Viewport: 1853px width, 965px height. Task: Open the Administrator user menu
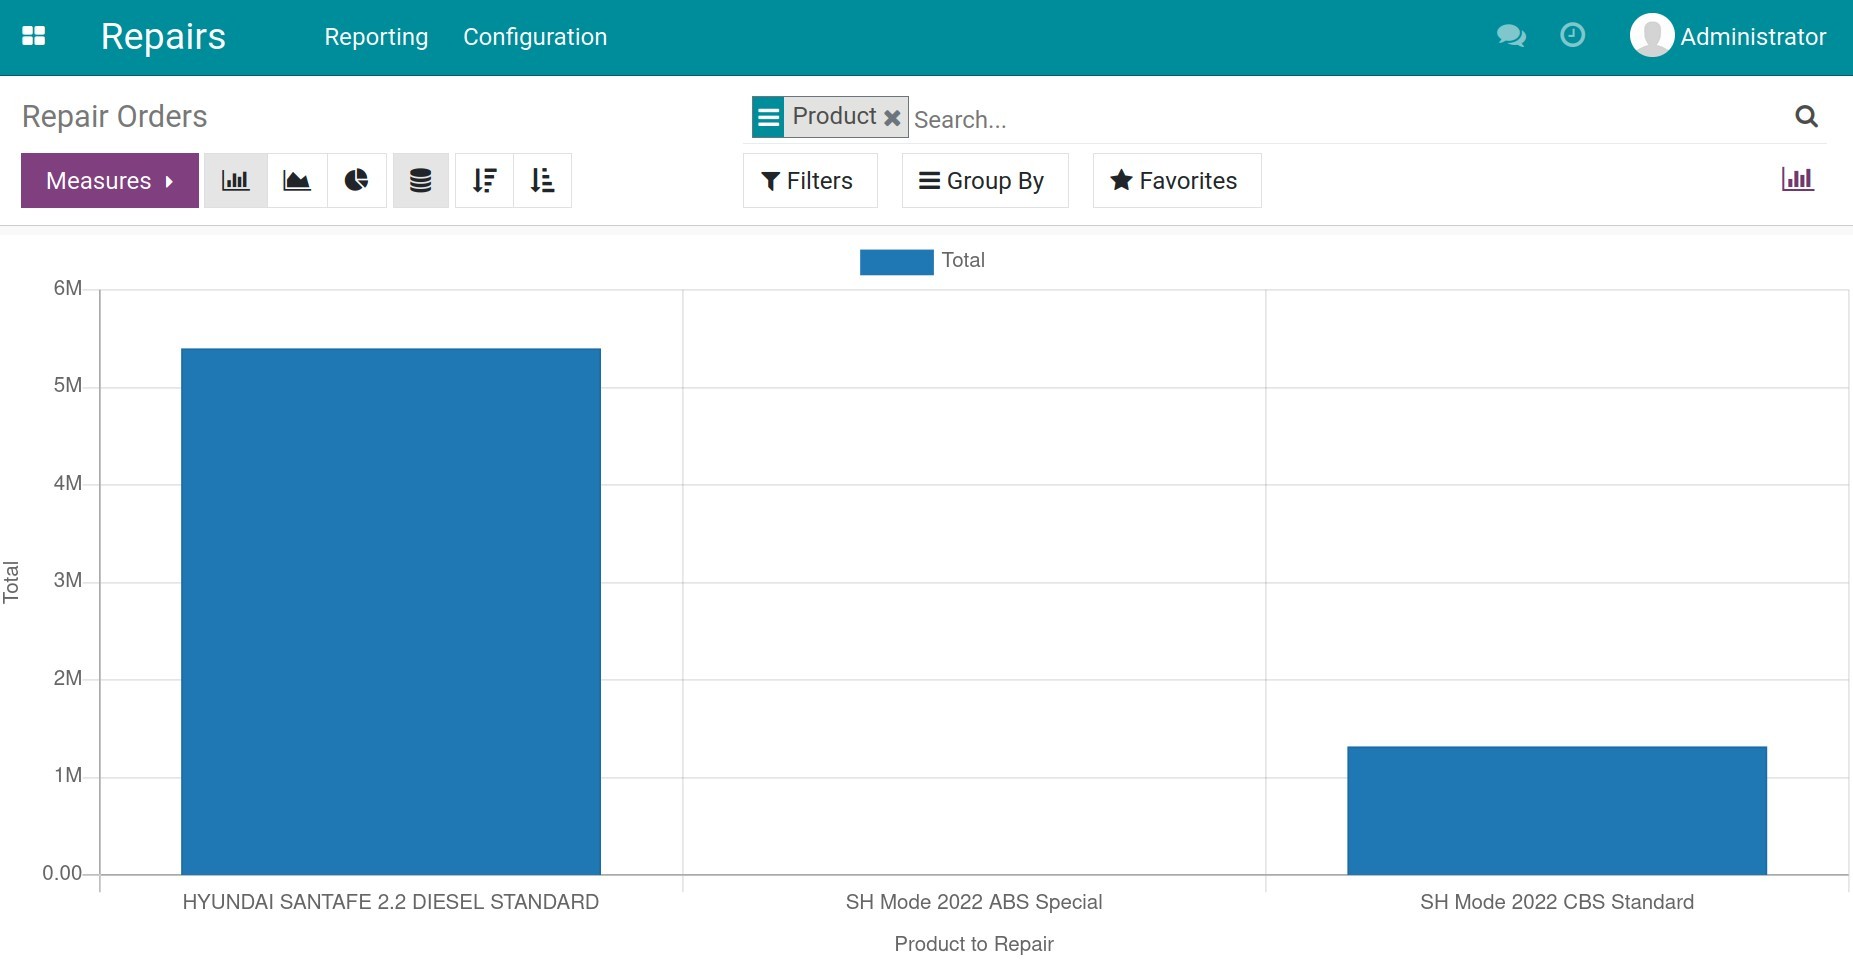click(1728, 37)
